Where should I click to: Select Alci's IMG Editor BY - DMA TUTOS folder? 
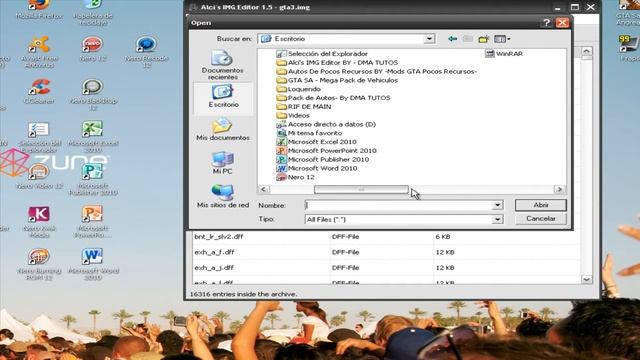pos(337,62)
